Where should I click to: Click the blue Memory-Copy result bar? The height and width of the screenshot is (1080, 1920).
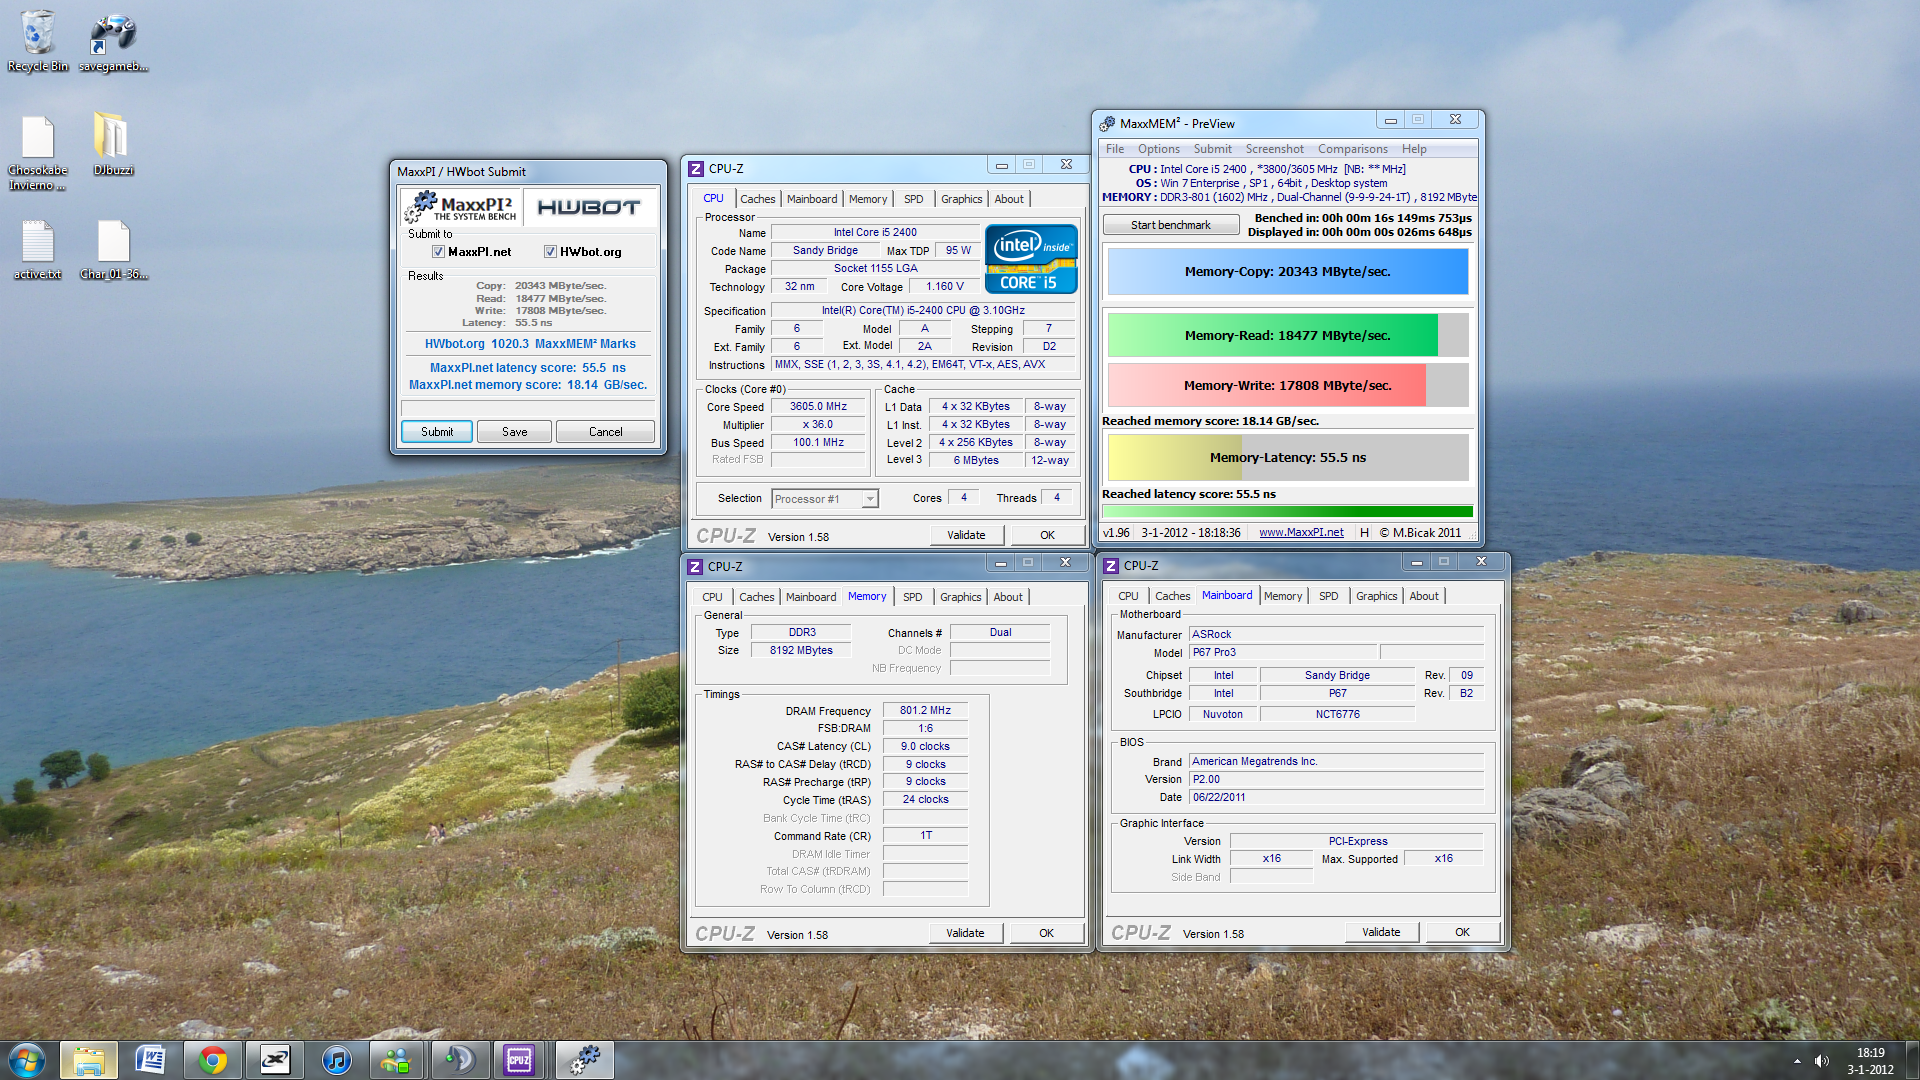1288,272
